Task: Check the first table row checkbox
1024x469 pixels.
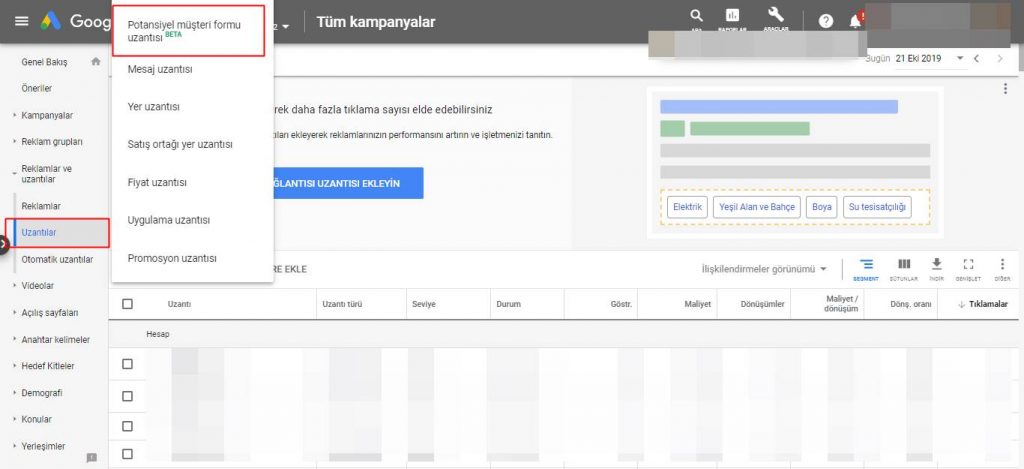Action: [127, 364]
